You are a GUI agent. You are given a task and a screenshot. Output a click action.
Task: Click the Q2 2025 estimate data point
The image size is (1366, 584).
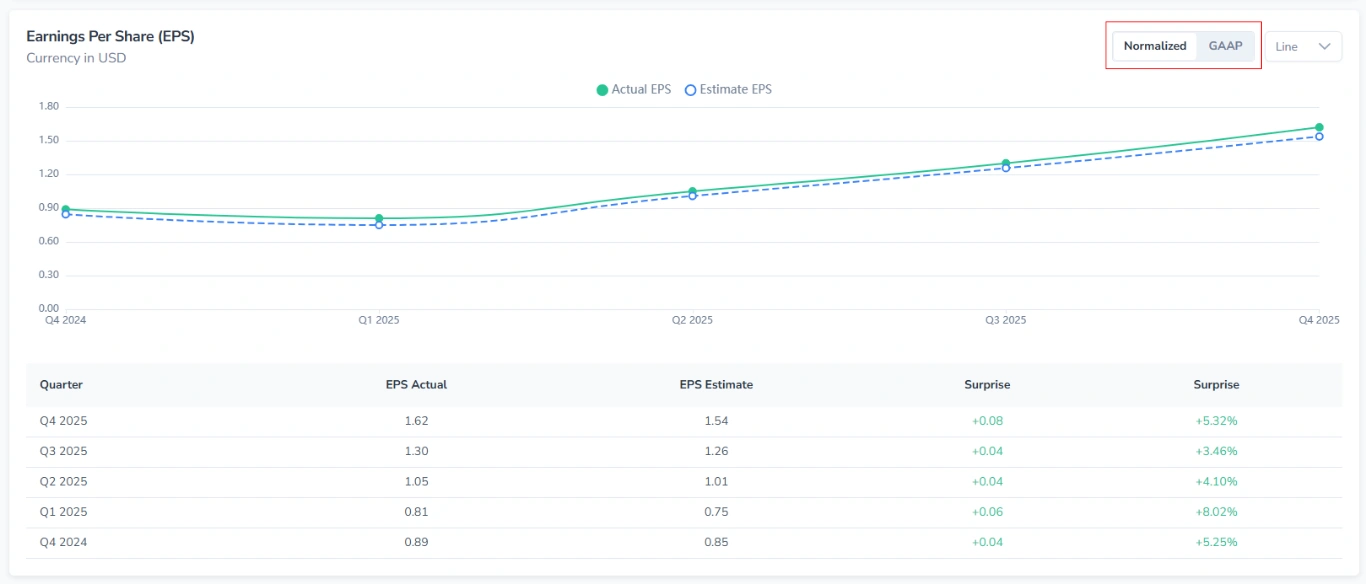[x=692, y=197]
